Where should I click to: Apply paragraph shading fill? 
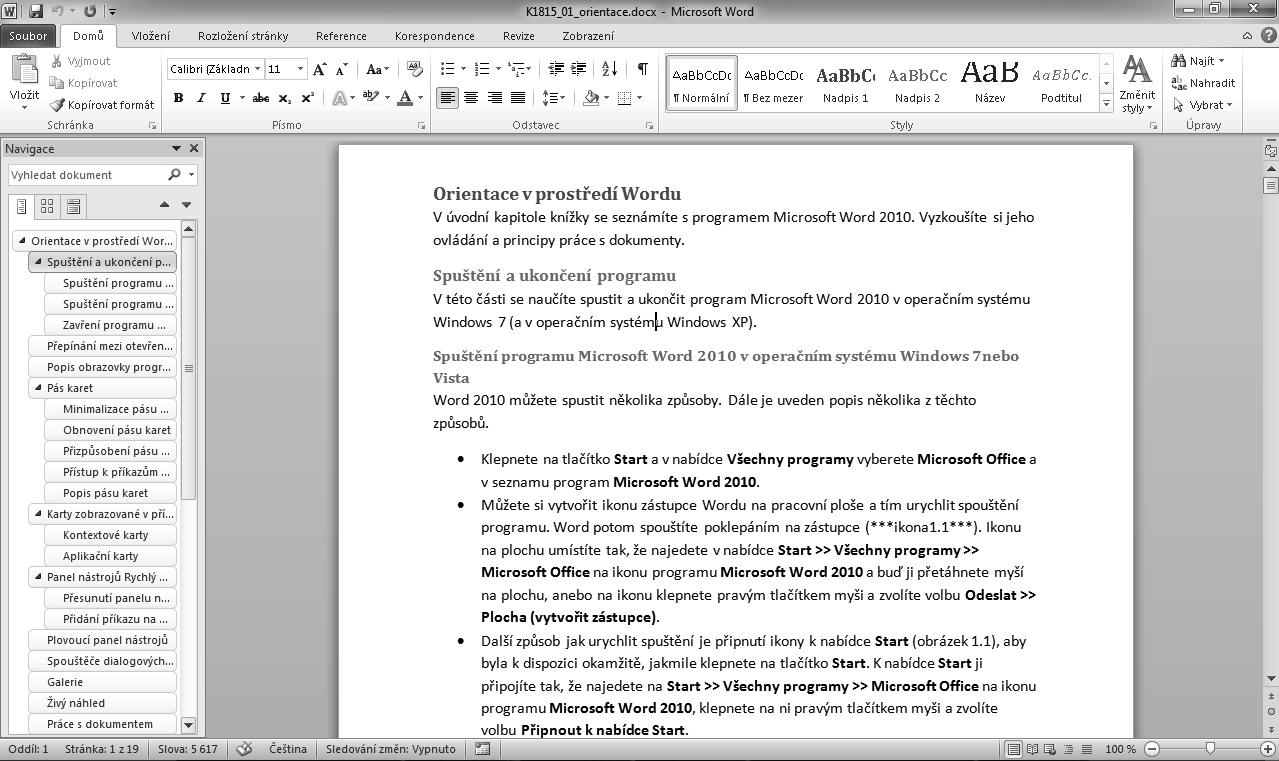591,98
